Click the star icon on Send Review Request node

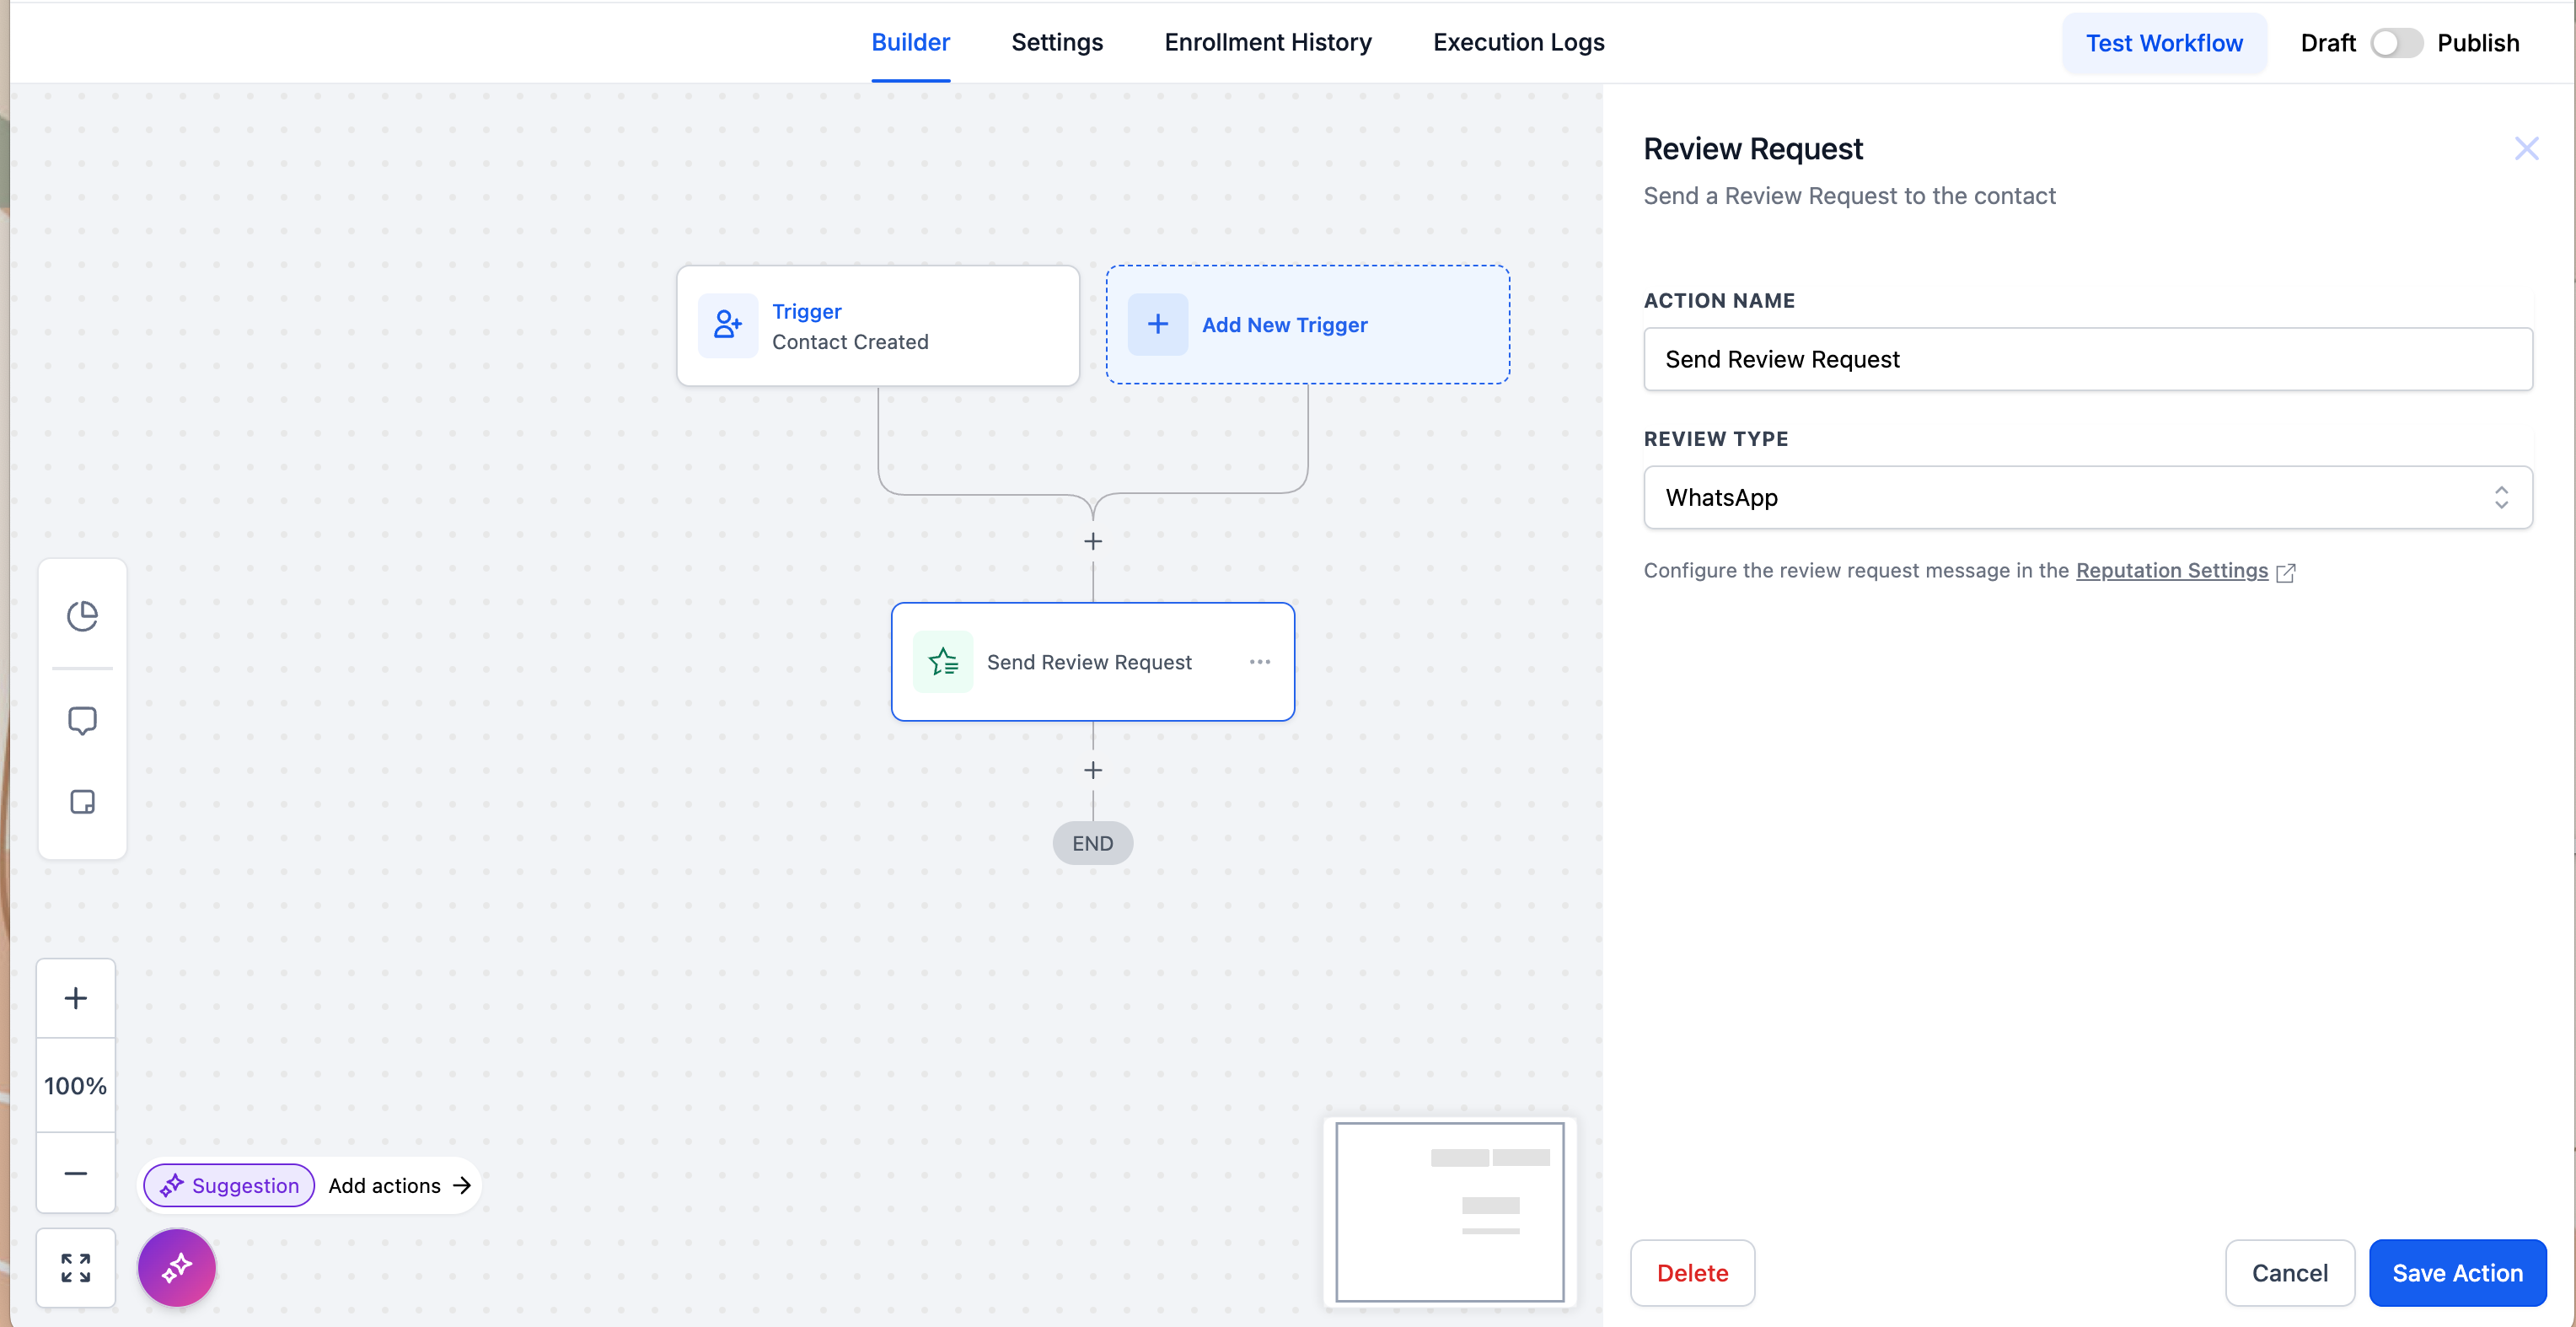point(942,662)
